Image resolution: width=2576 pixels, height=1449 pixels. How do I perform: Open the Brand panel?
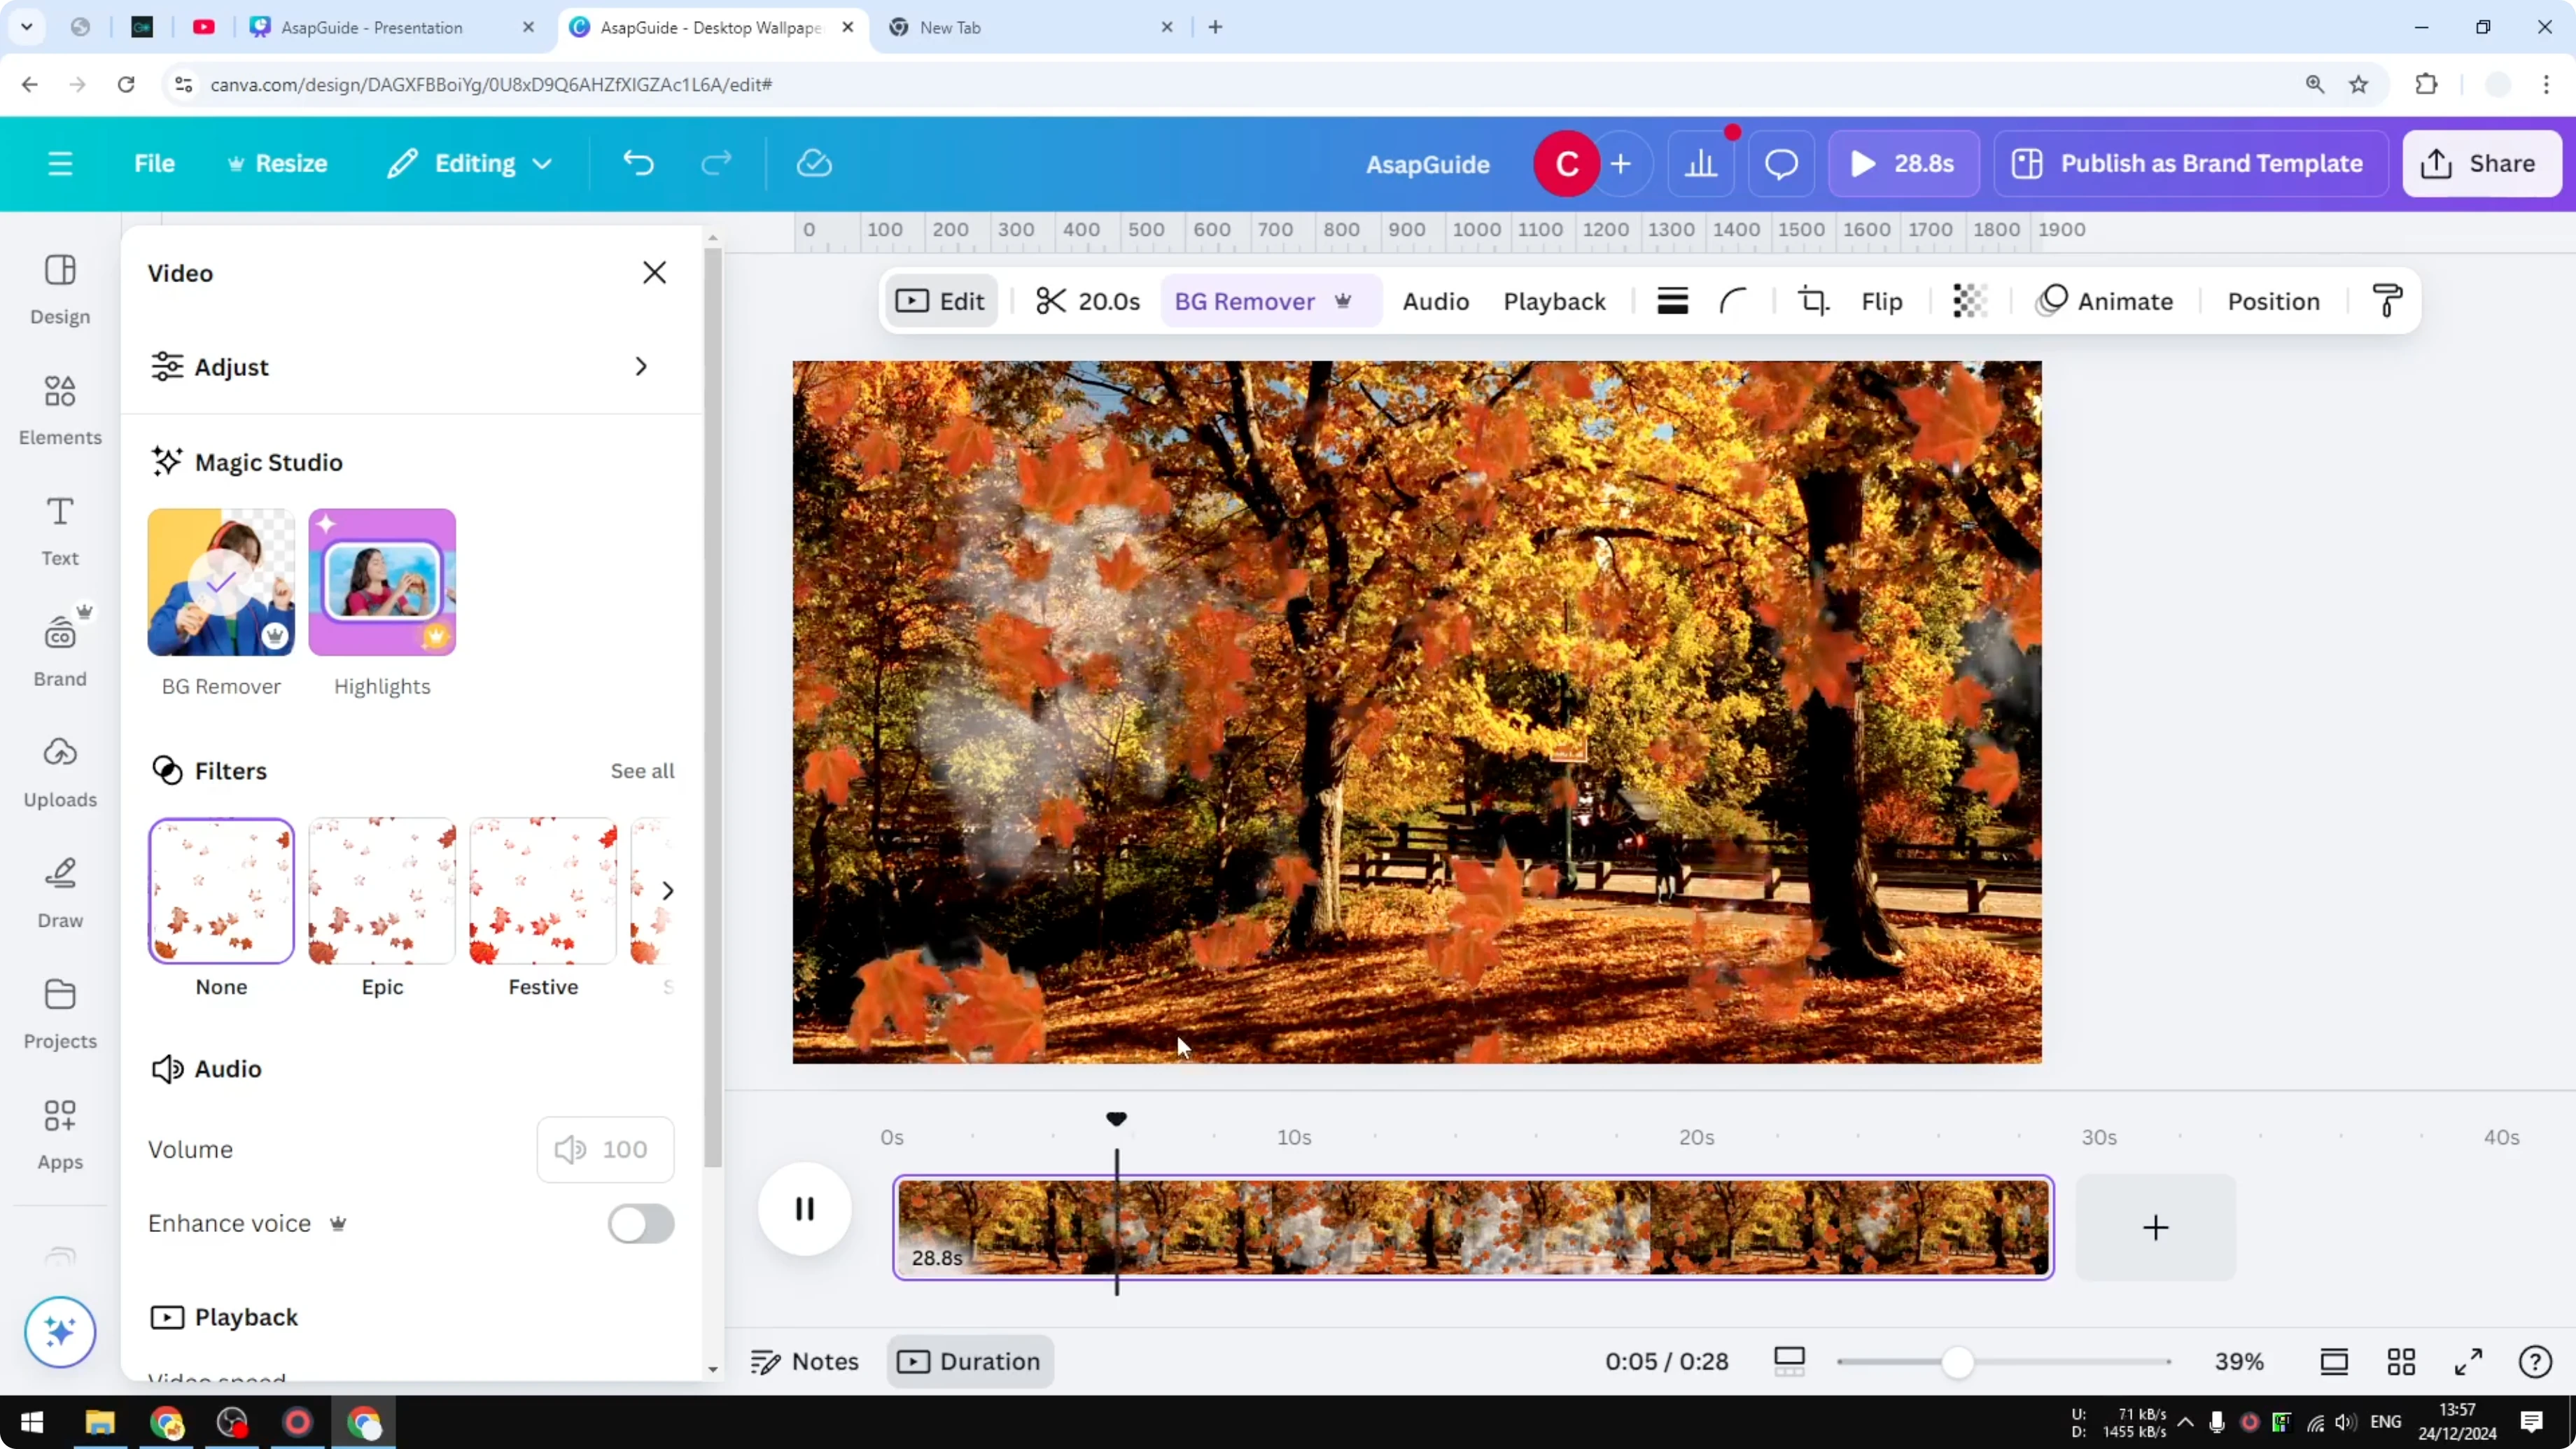click(x=59, y=650)
